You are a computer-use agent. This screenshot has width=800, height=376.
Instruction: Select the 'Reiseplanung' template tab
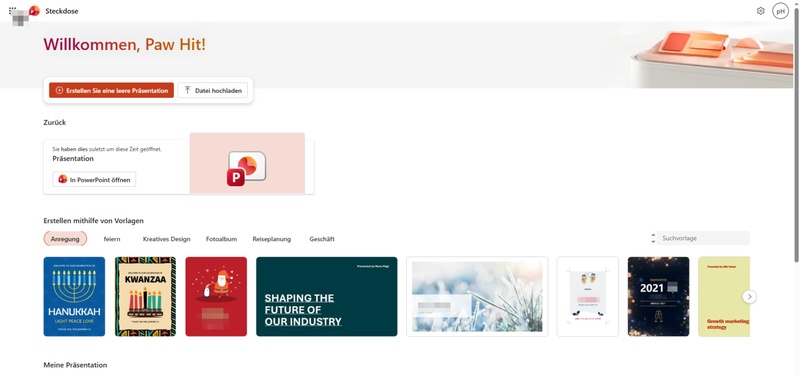coord(271,239)
